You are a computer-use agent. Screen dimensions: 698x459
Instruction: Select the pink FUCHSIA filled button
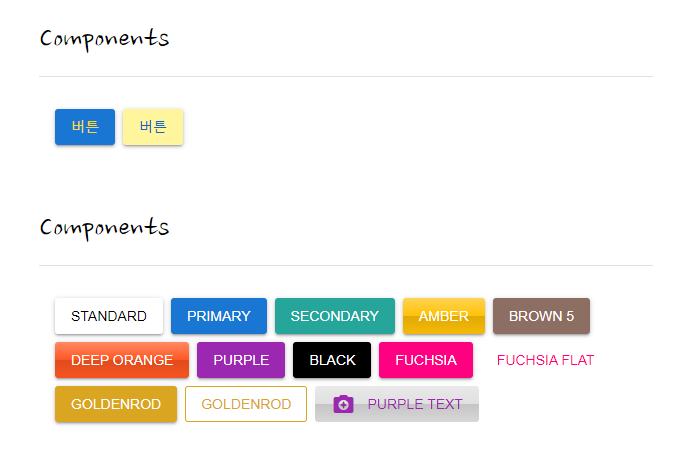[426, 360]
